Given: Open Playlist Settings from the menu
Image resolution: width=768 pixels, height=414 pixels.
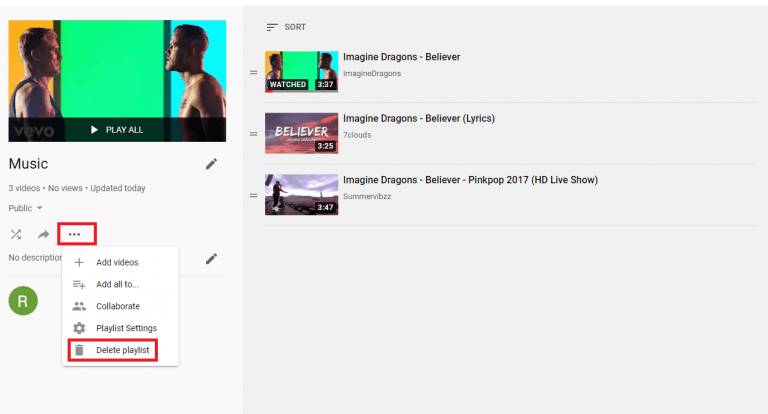Looking at the screenshot, I should point(120,328).
